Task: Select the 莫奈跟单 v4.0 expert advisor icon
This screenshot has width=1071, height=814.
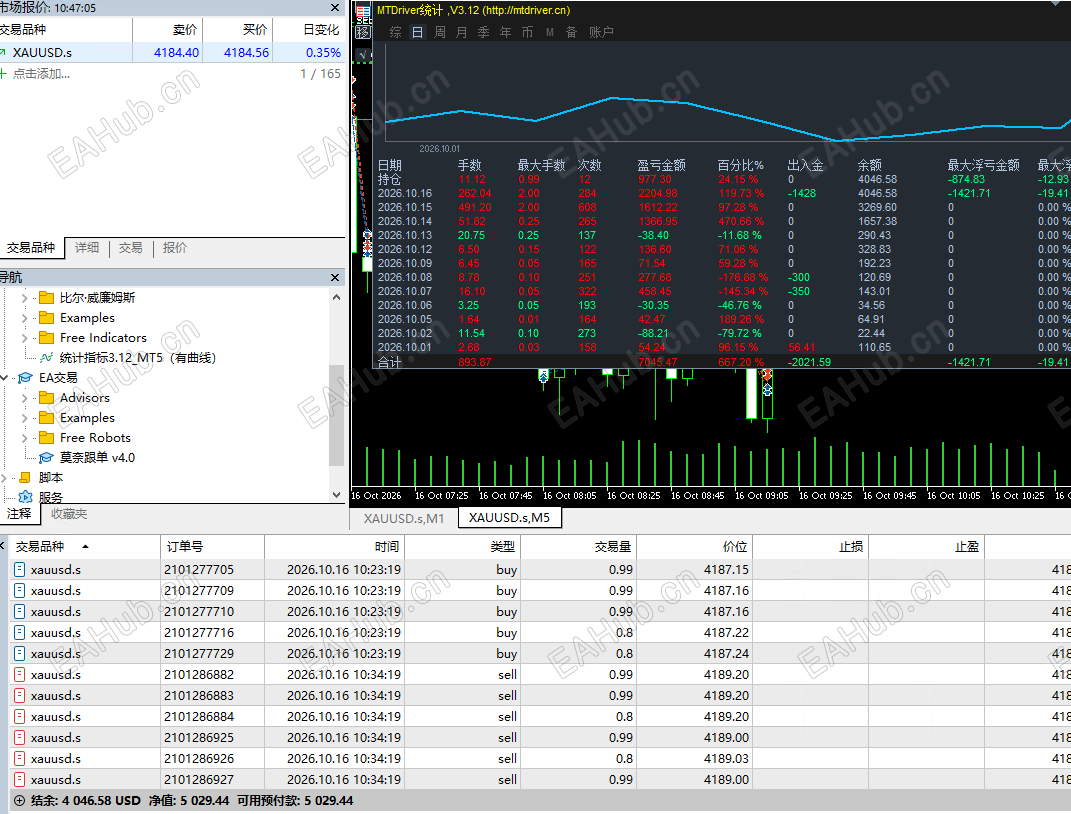Action: (x=46, y=458)
